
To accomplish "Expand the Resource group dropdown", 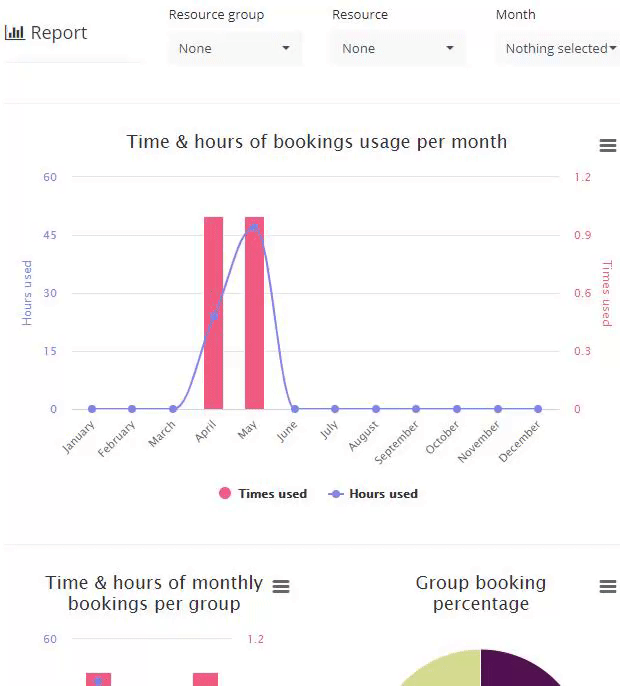I will (x=235, y=49).
